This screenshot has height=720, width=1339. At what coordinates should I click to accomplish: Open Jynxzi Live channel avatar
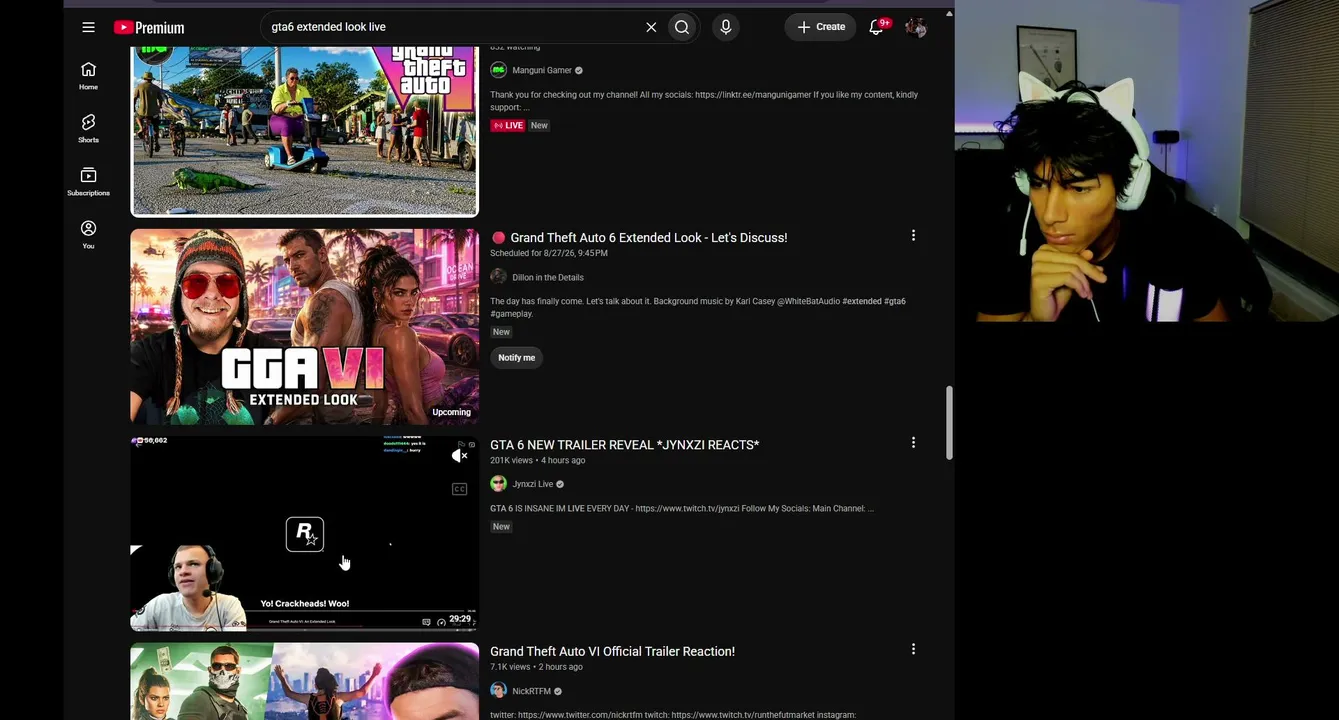click(x=498, y=484)
